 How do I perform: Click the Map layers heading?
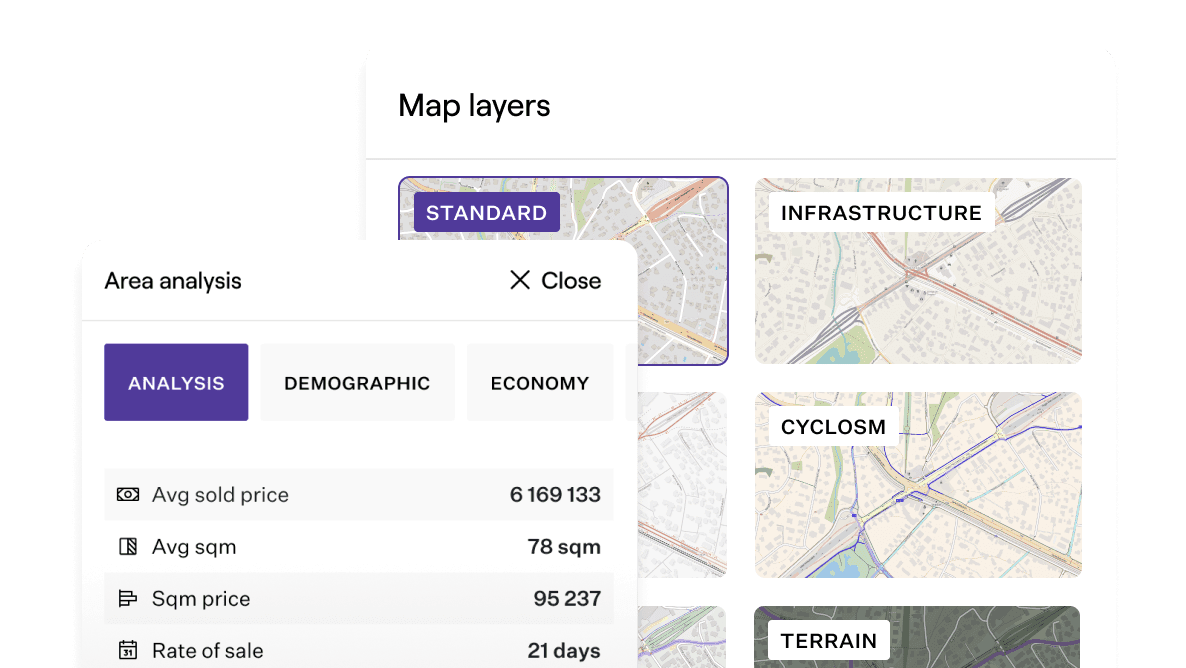(x=474, y=106)
